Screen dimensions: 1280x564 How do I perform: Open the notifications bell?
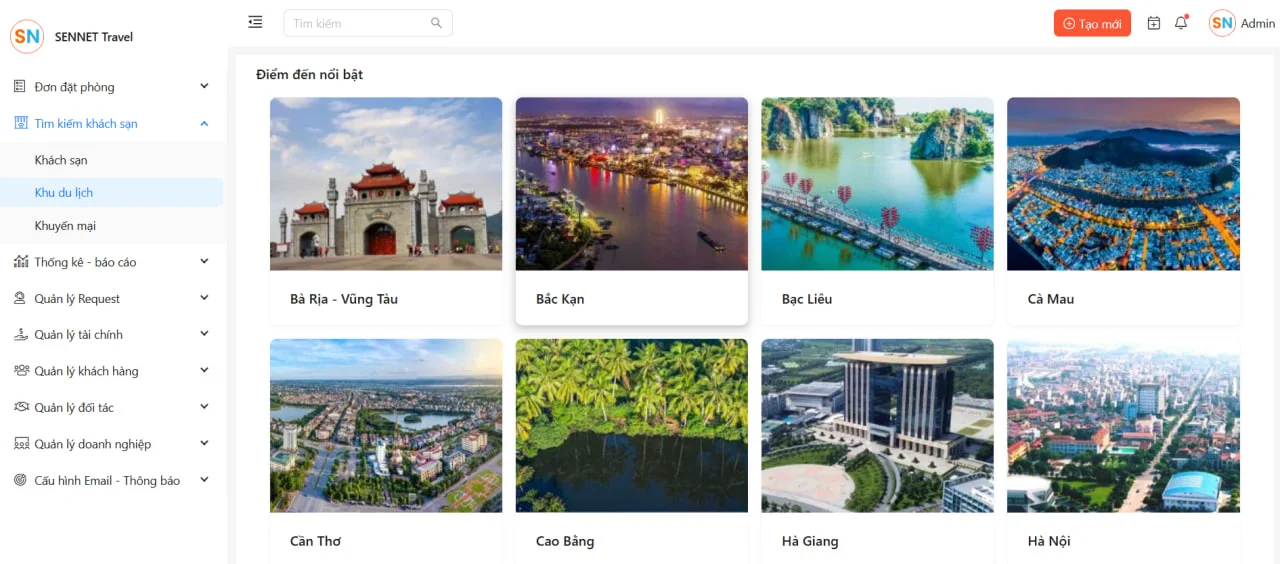(x=1181, y=23)
